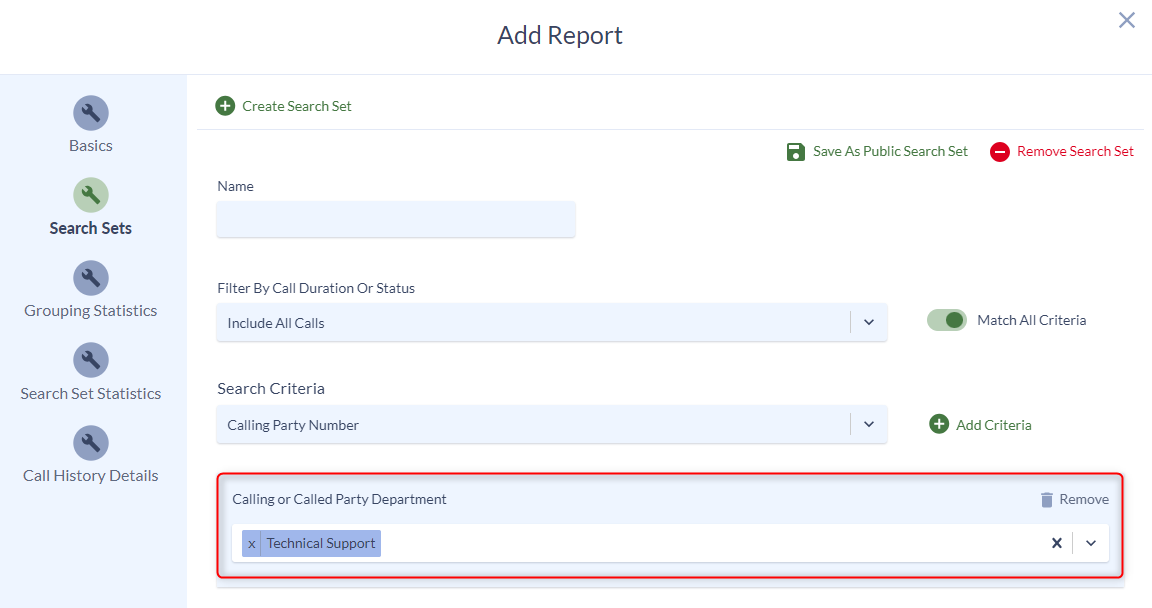The height and width of the screenshot is (608, 1152).
Task: Select the Calling Party Number combo box
Action: click(552, 424)
